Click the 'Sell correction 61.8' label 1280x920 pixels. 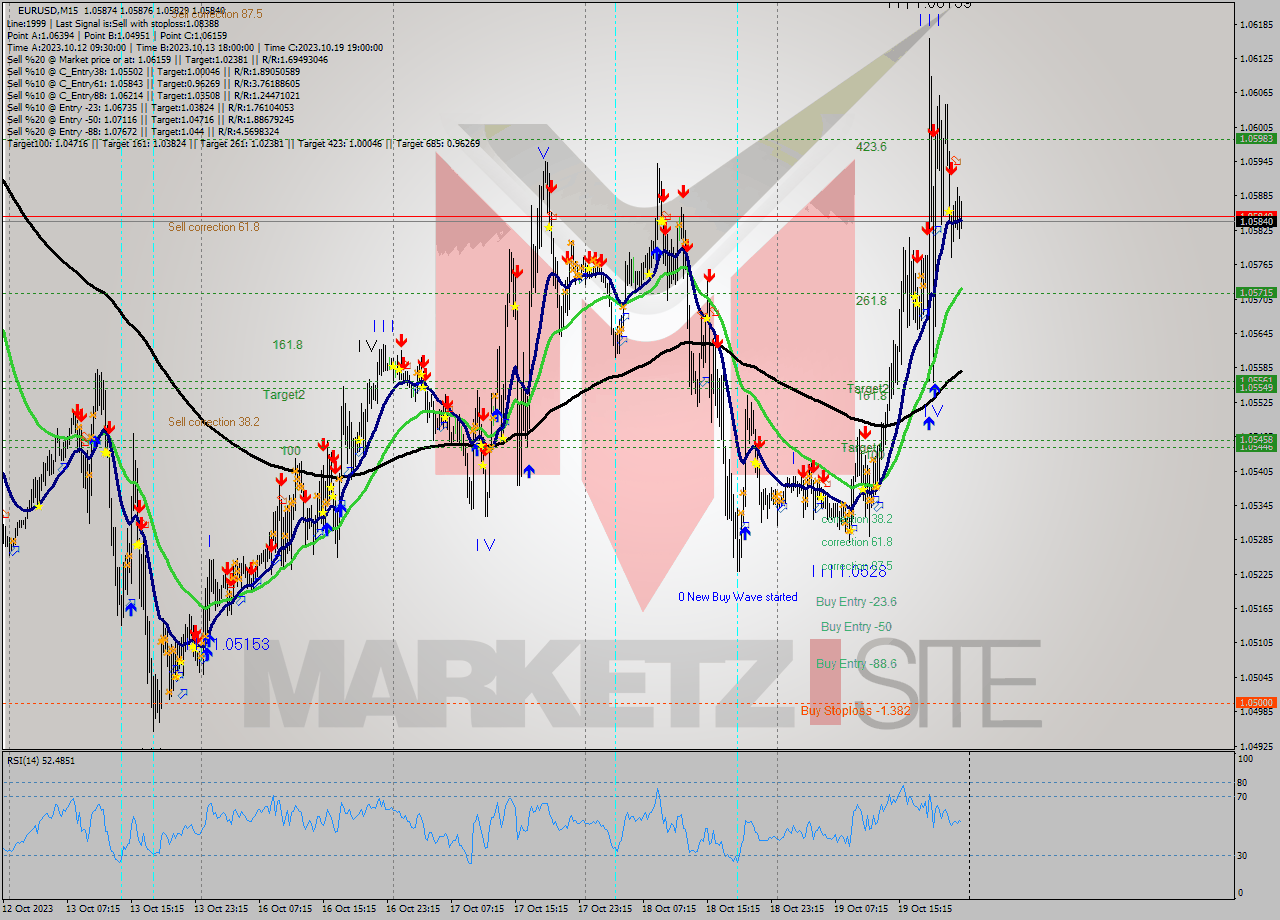[214, 227]
